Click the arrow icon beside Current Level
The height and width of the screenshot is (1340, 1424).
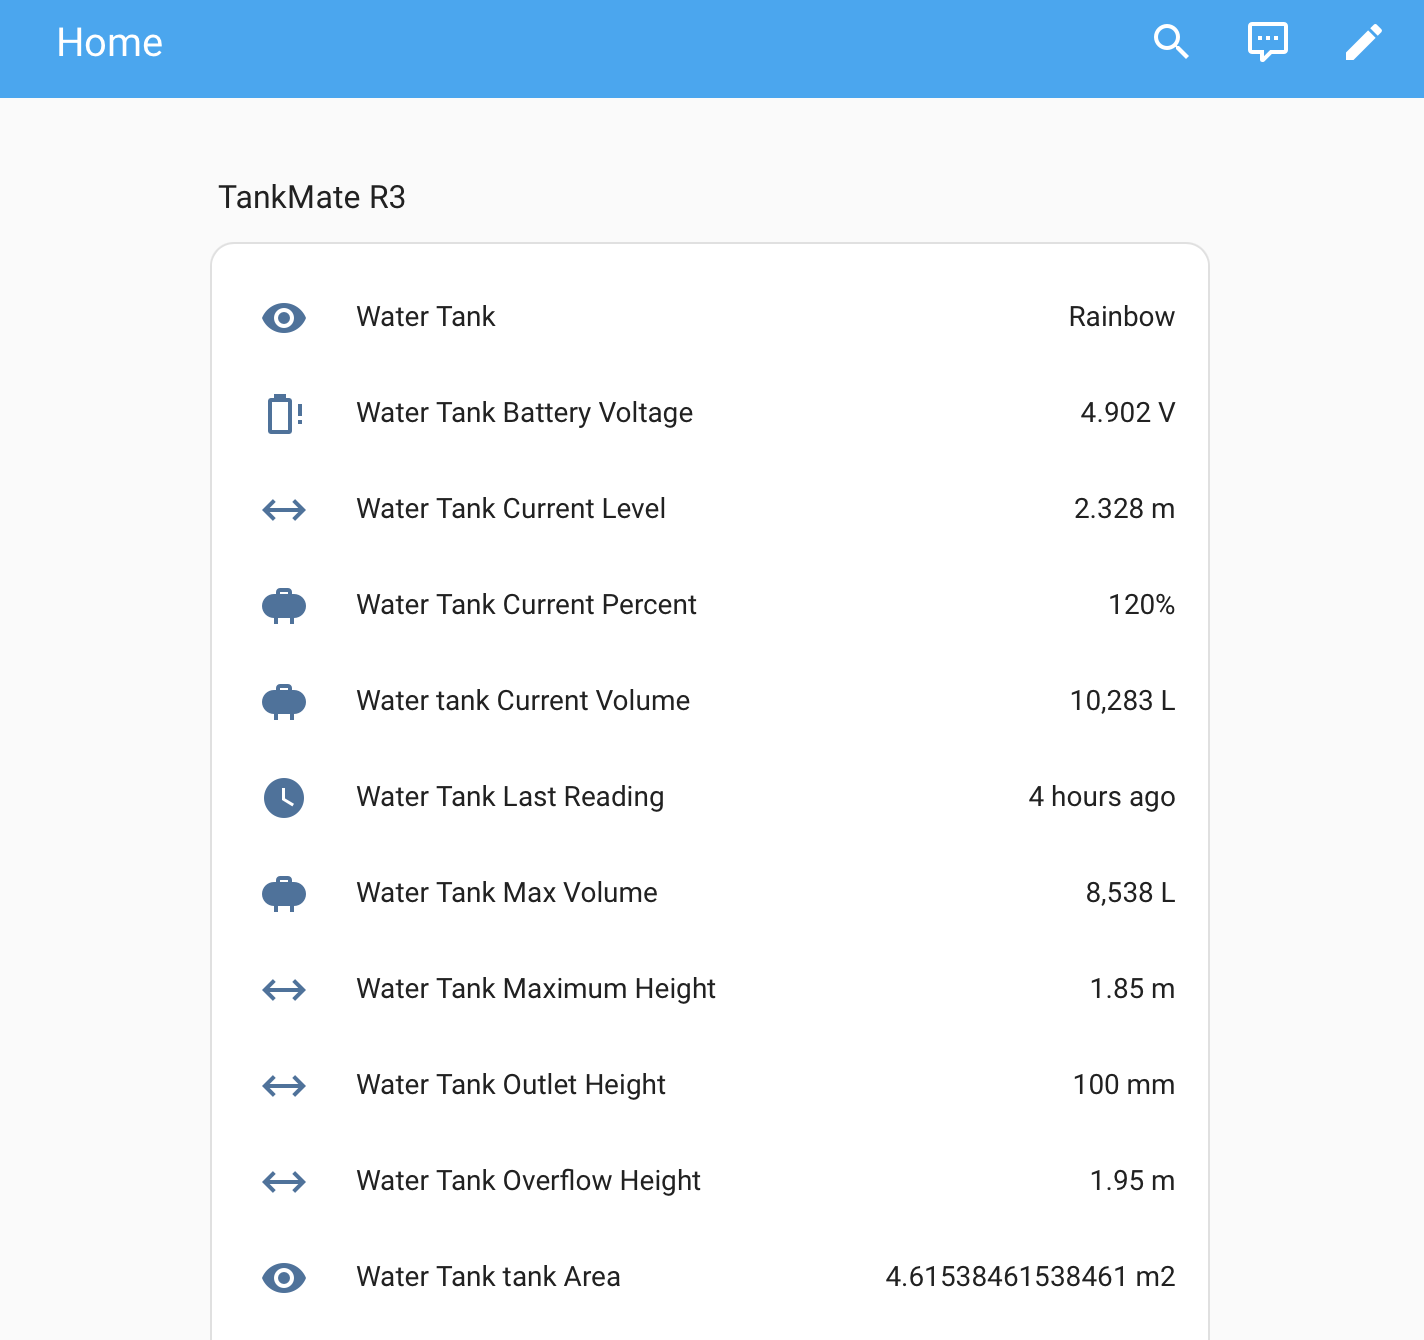tap(284, 509)
